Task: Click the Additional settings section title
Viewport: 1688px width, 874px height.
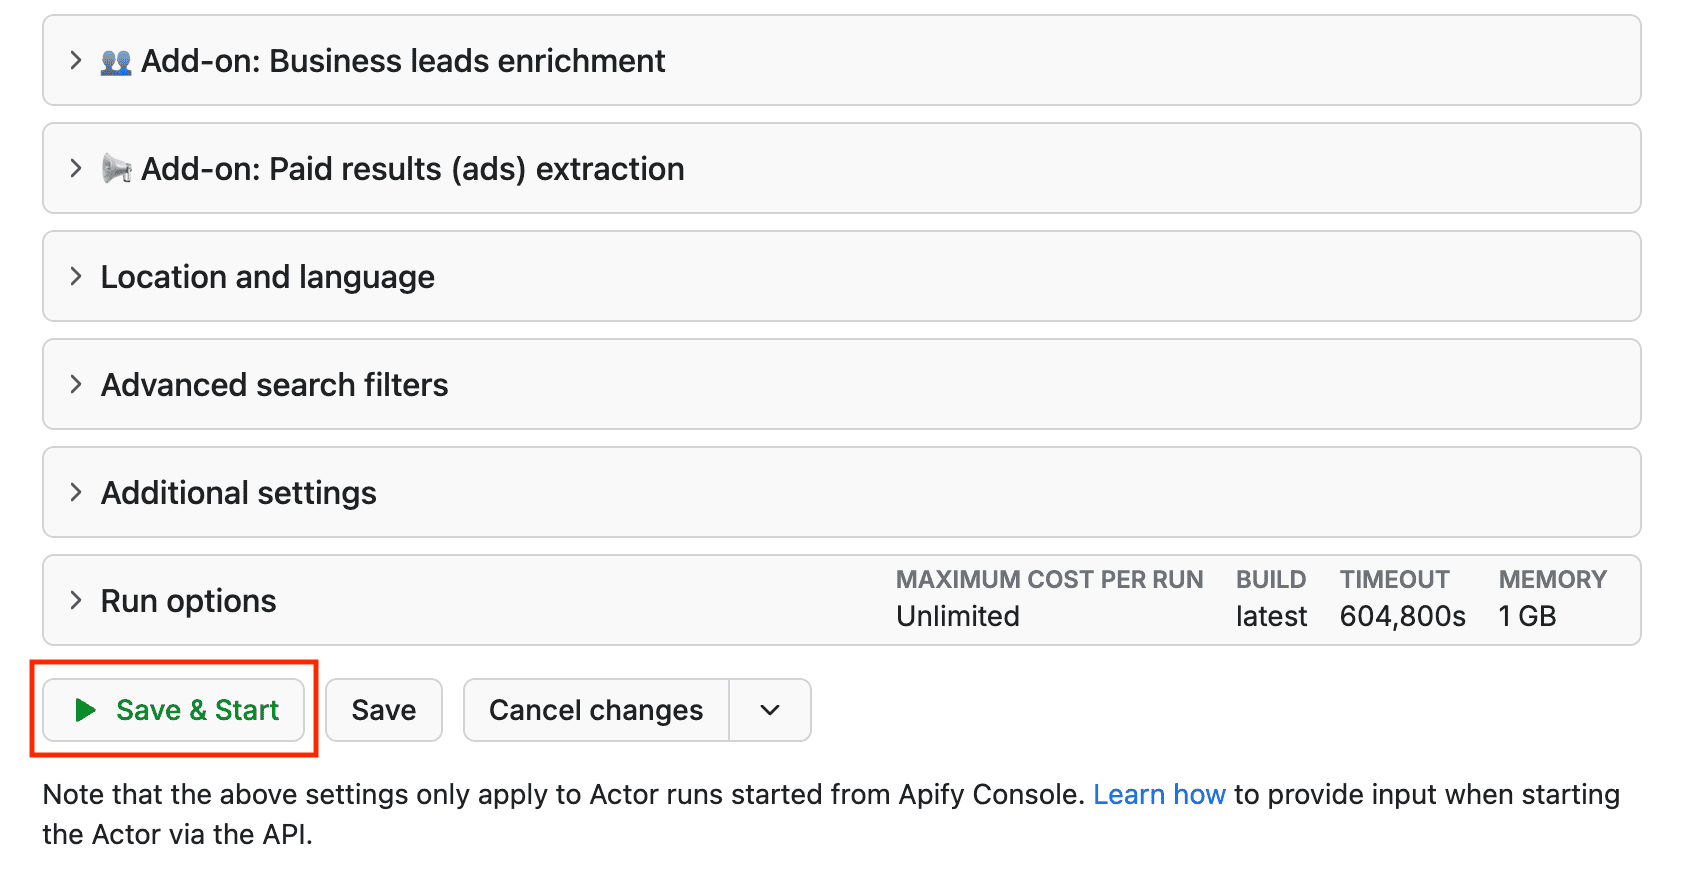Action: click(239, 493)
